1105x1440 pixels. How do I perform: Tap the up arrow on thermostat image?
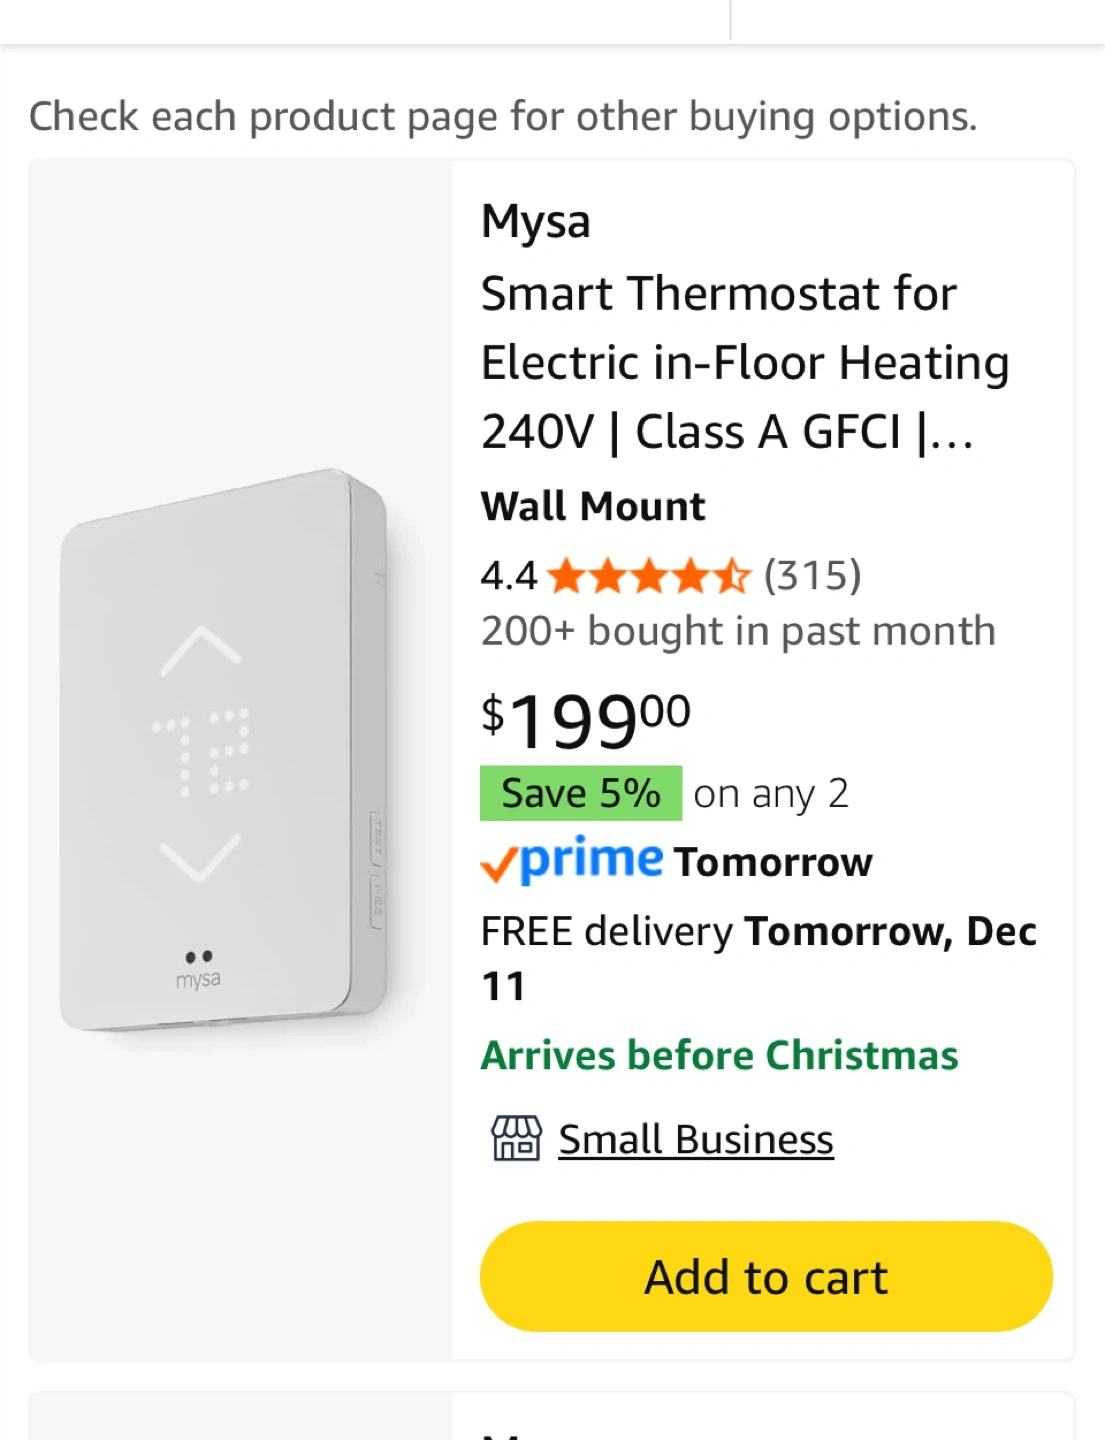[201, 649]
